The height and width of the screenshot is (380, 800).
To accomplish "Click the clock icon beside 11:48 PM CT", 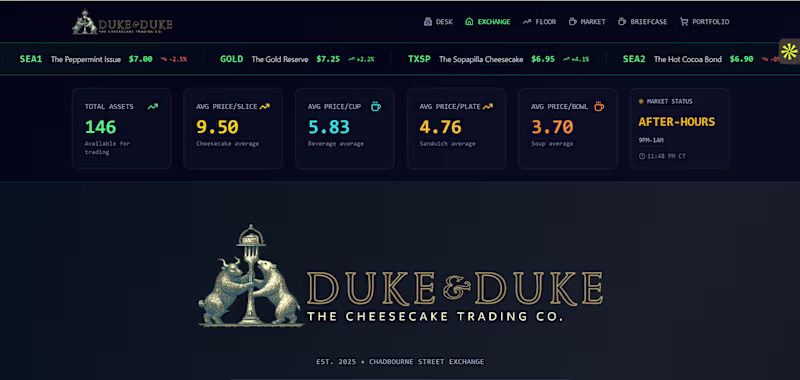I will pyautogui.click(x=642, y=156).
